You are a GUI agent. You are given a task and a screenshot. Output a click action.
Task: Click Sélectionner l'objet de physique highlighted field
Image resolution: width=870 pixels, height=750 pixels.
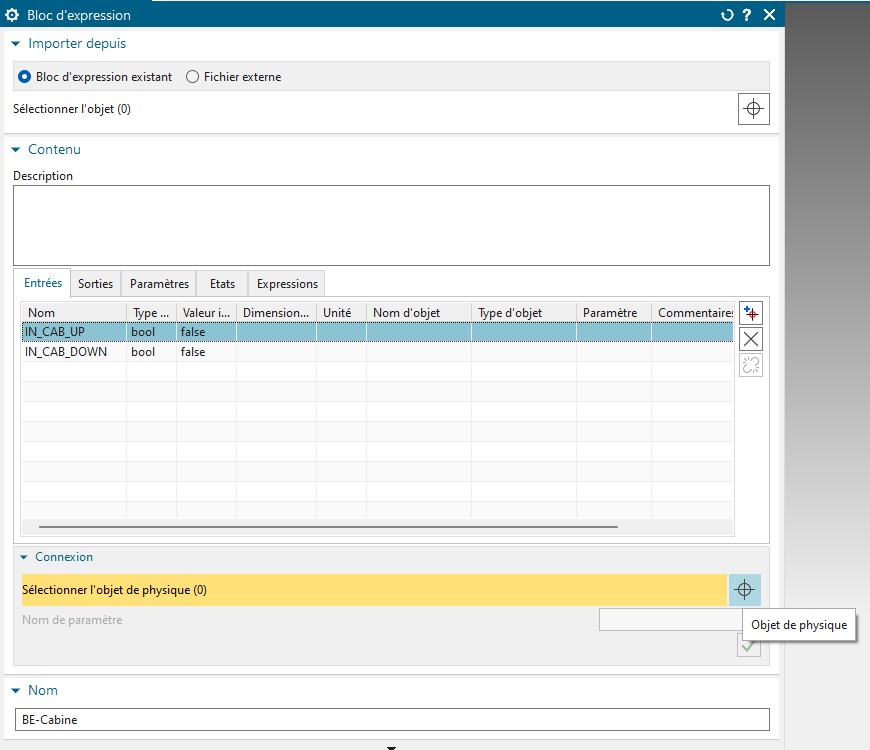[374, 590]
